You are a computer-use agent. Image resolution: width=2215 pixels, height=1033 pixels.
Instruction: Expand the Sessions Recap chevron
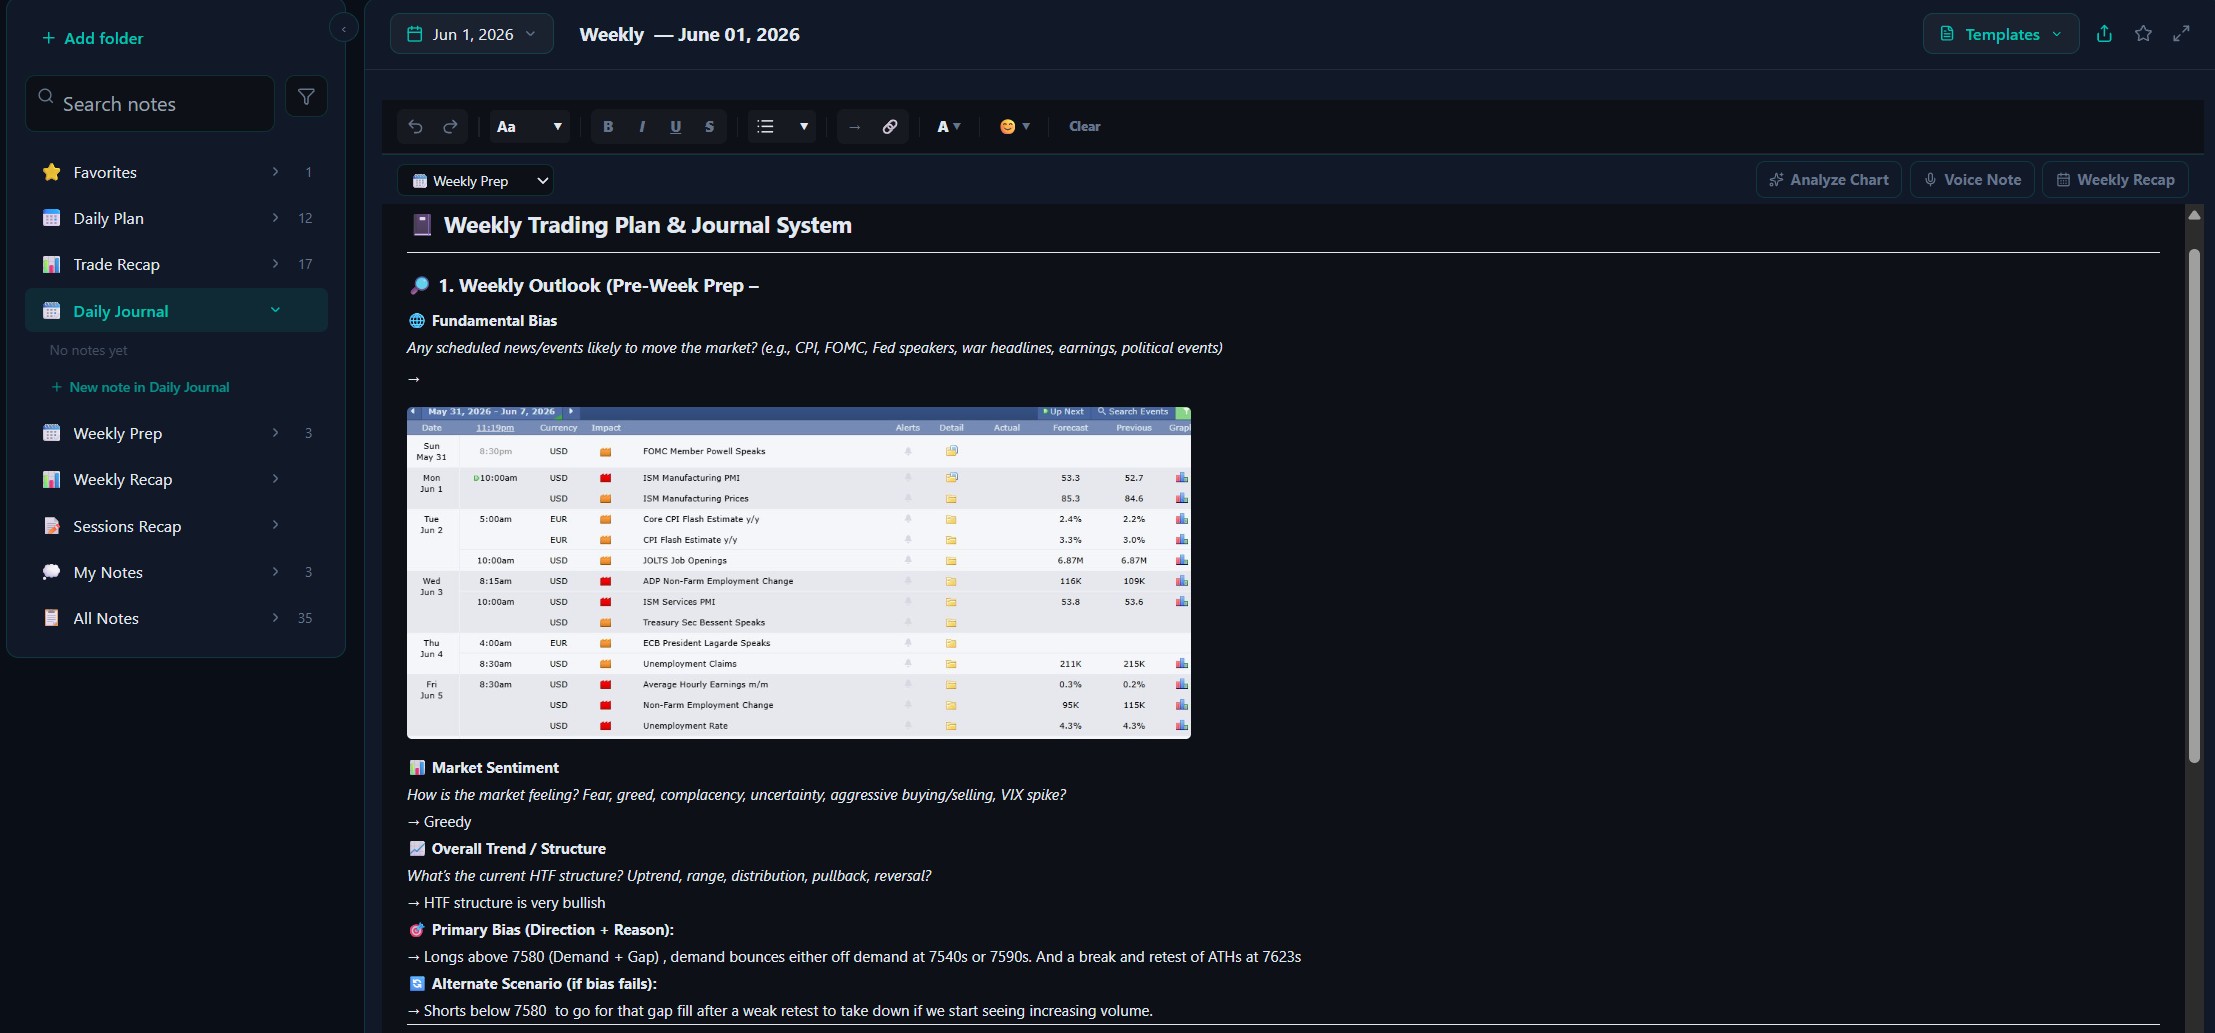pos(275,525)
